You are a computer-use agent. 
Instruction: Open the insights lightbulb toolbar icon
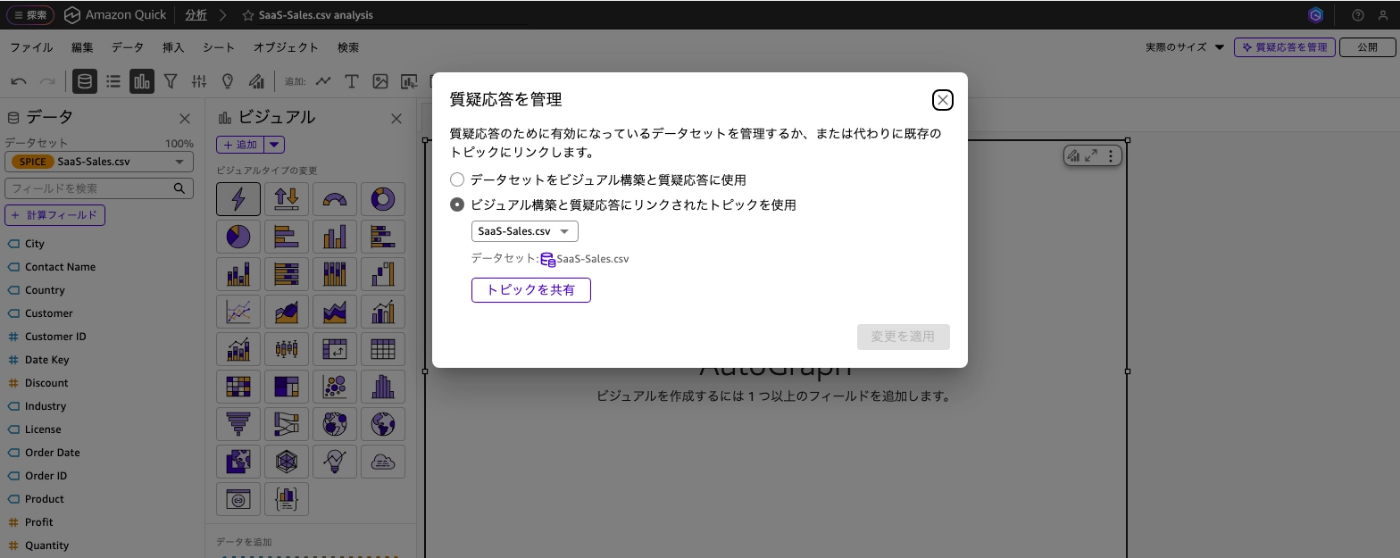coord(227,82)
